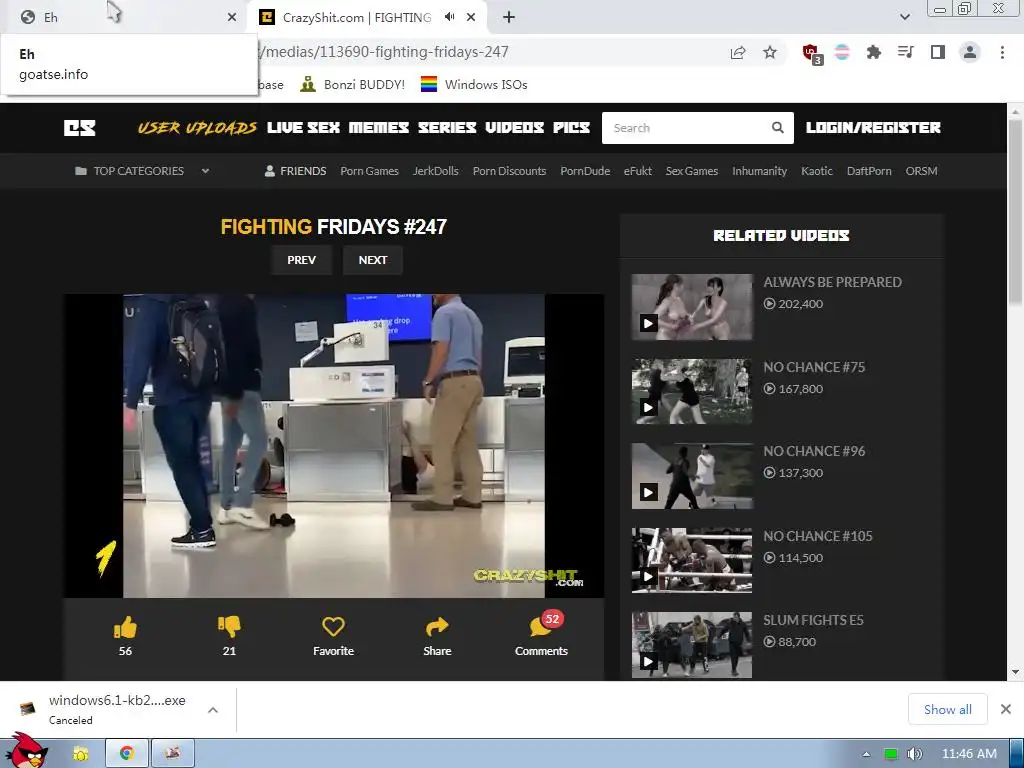
Task: Open the Kaotic friends link
Action: click(x=817, y=171)
